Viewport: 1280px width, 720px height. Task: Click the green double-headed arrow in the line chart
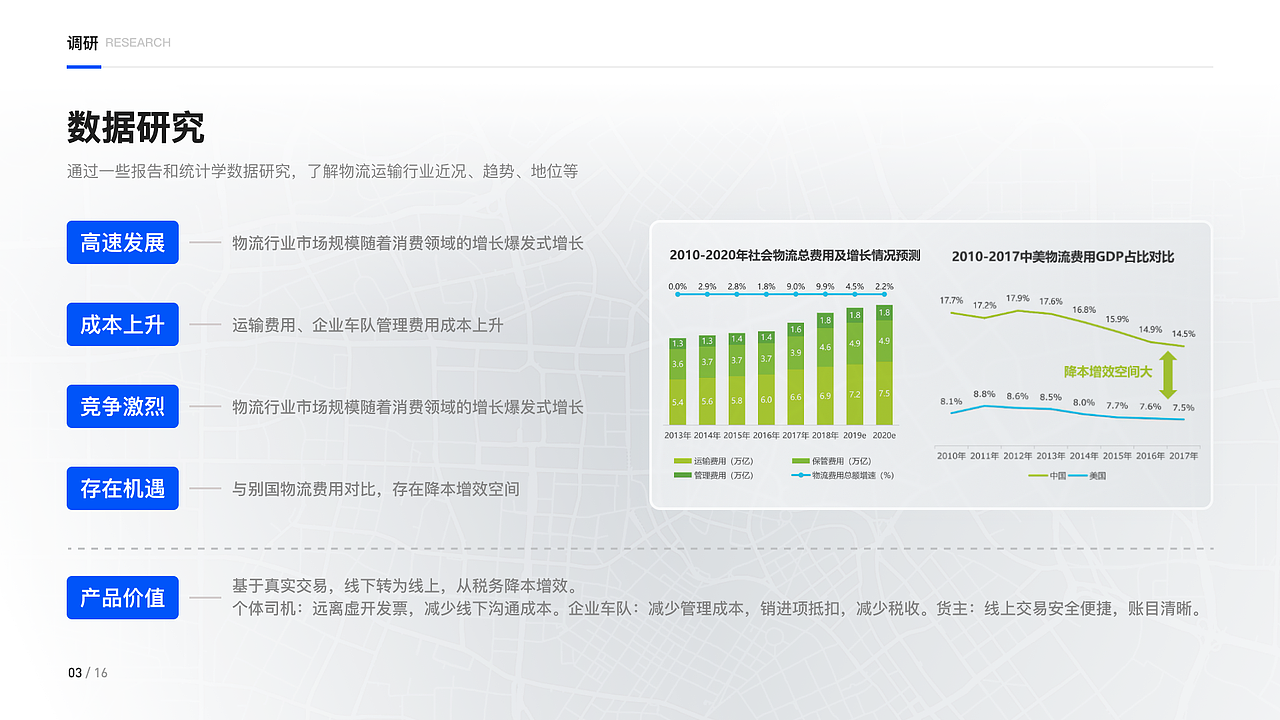pyautogui.click(x=1167, y=376)
